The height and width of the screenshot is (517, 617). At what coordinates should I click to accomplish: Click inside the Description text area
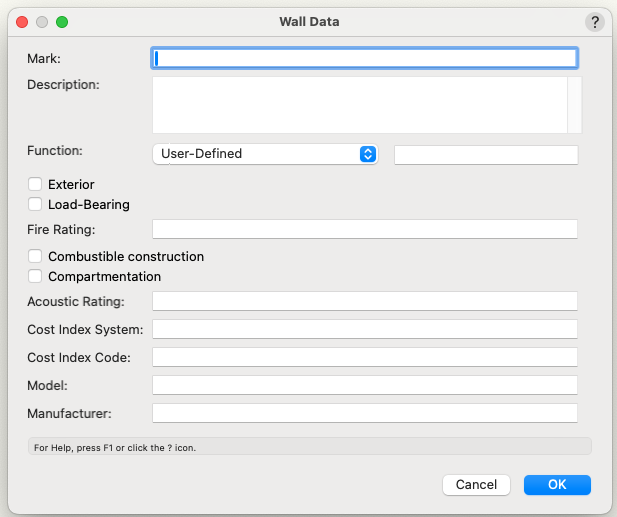[359, 105]
